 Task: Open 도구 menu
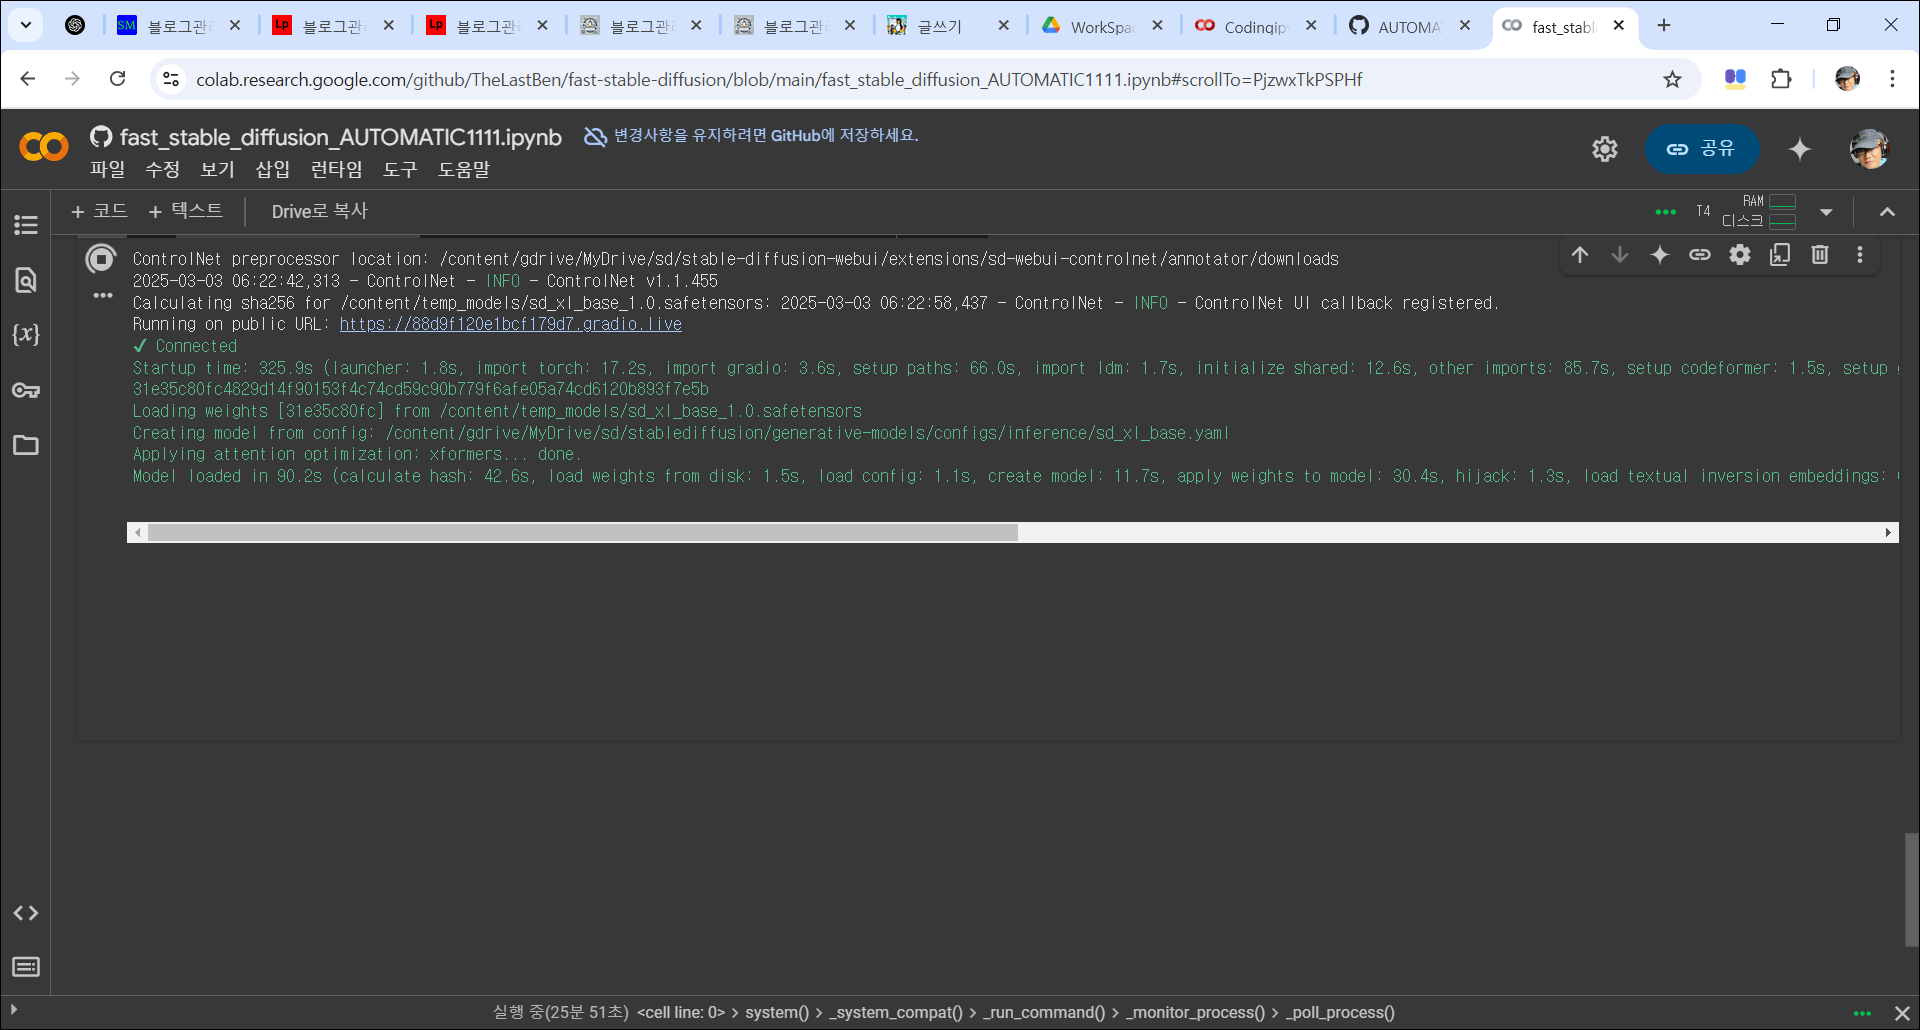click(400, 170)
